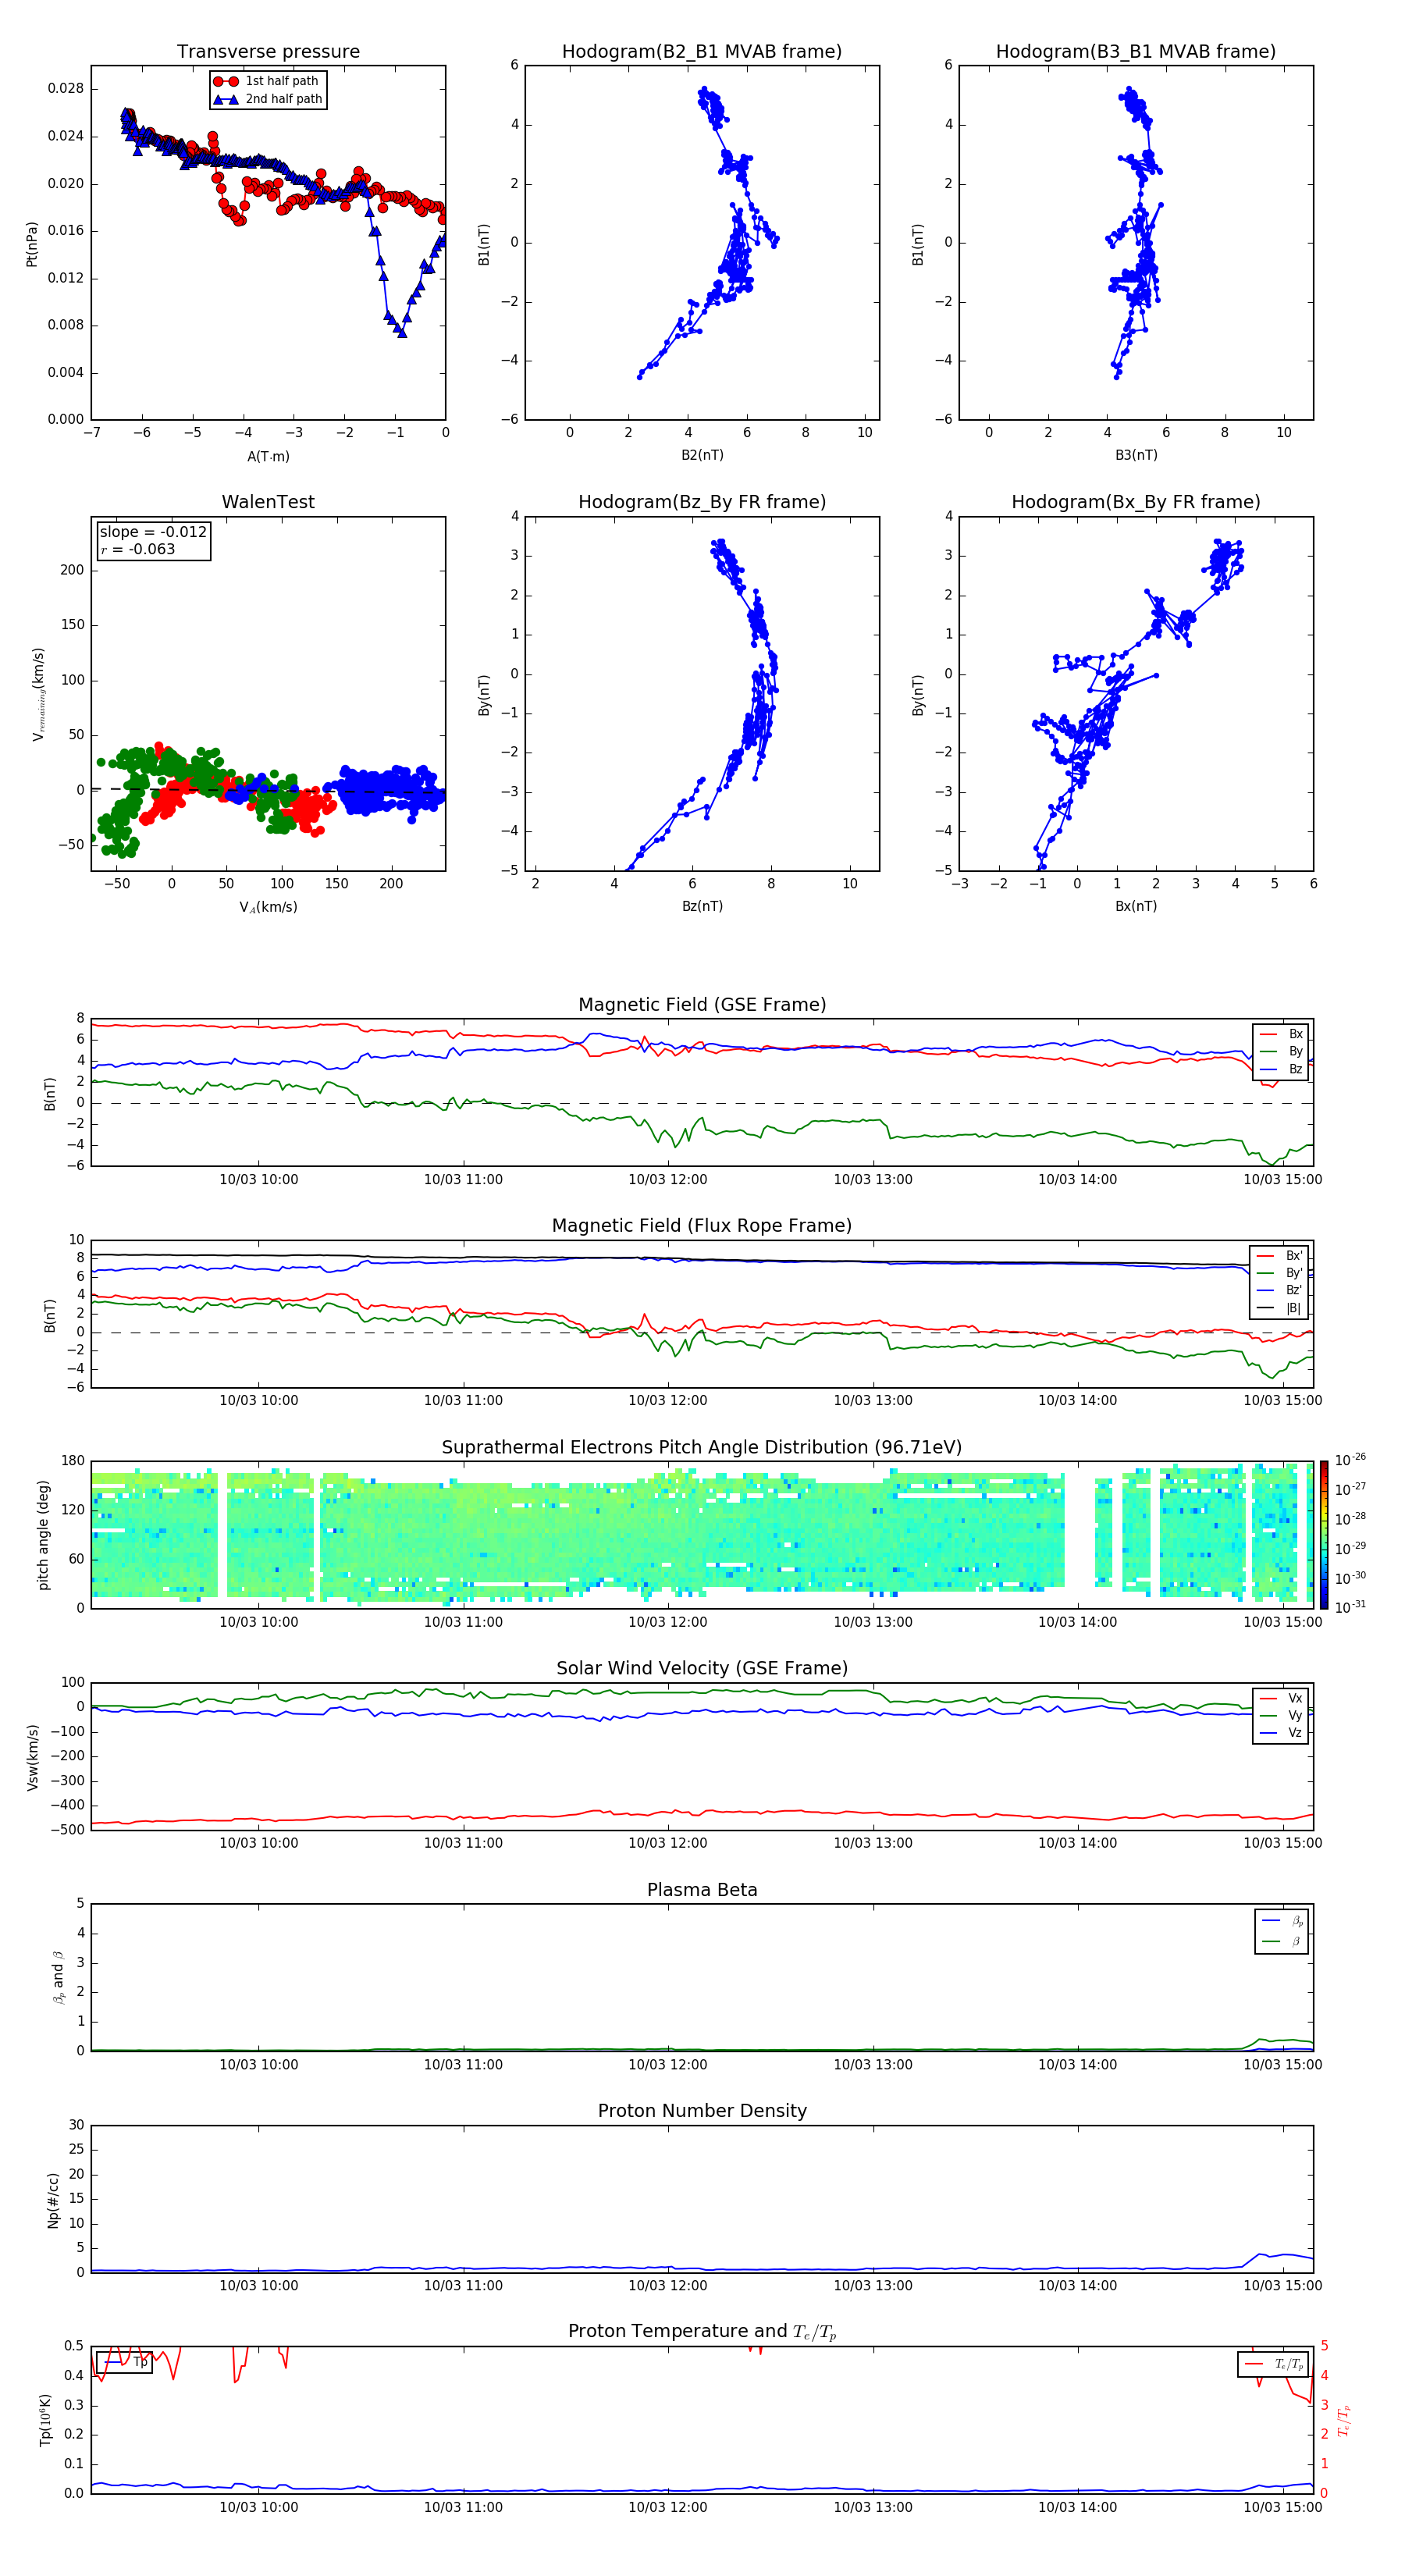
Task: Click the 'Np(#/cc)' axis label
Action: coord(53,2200)
